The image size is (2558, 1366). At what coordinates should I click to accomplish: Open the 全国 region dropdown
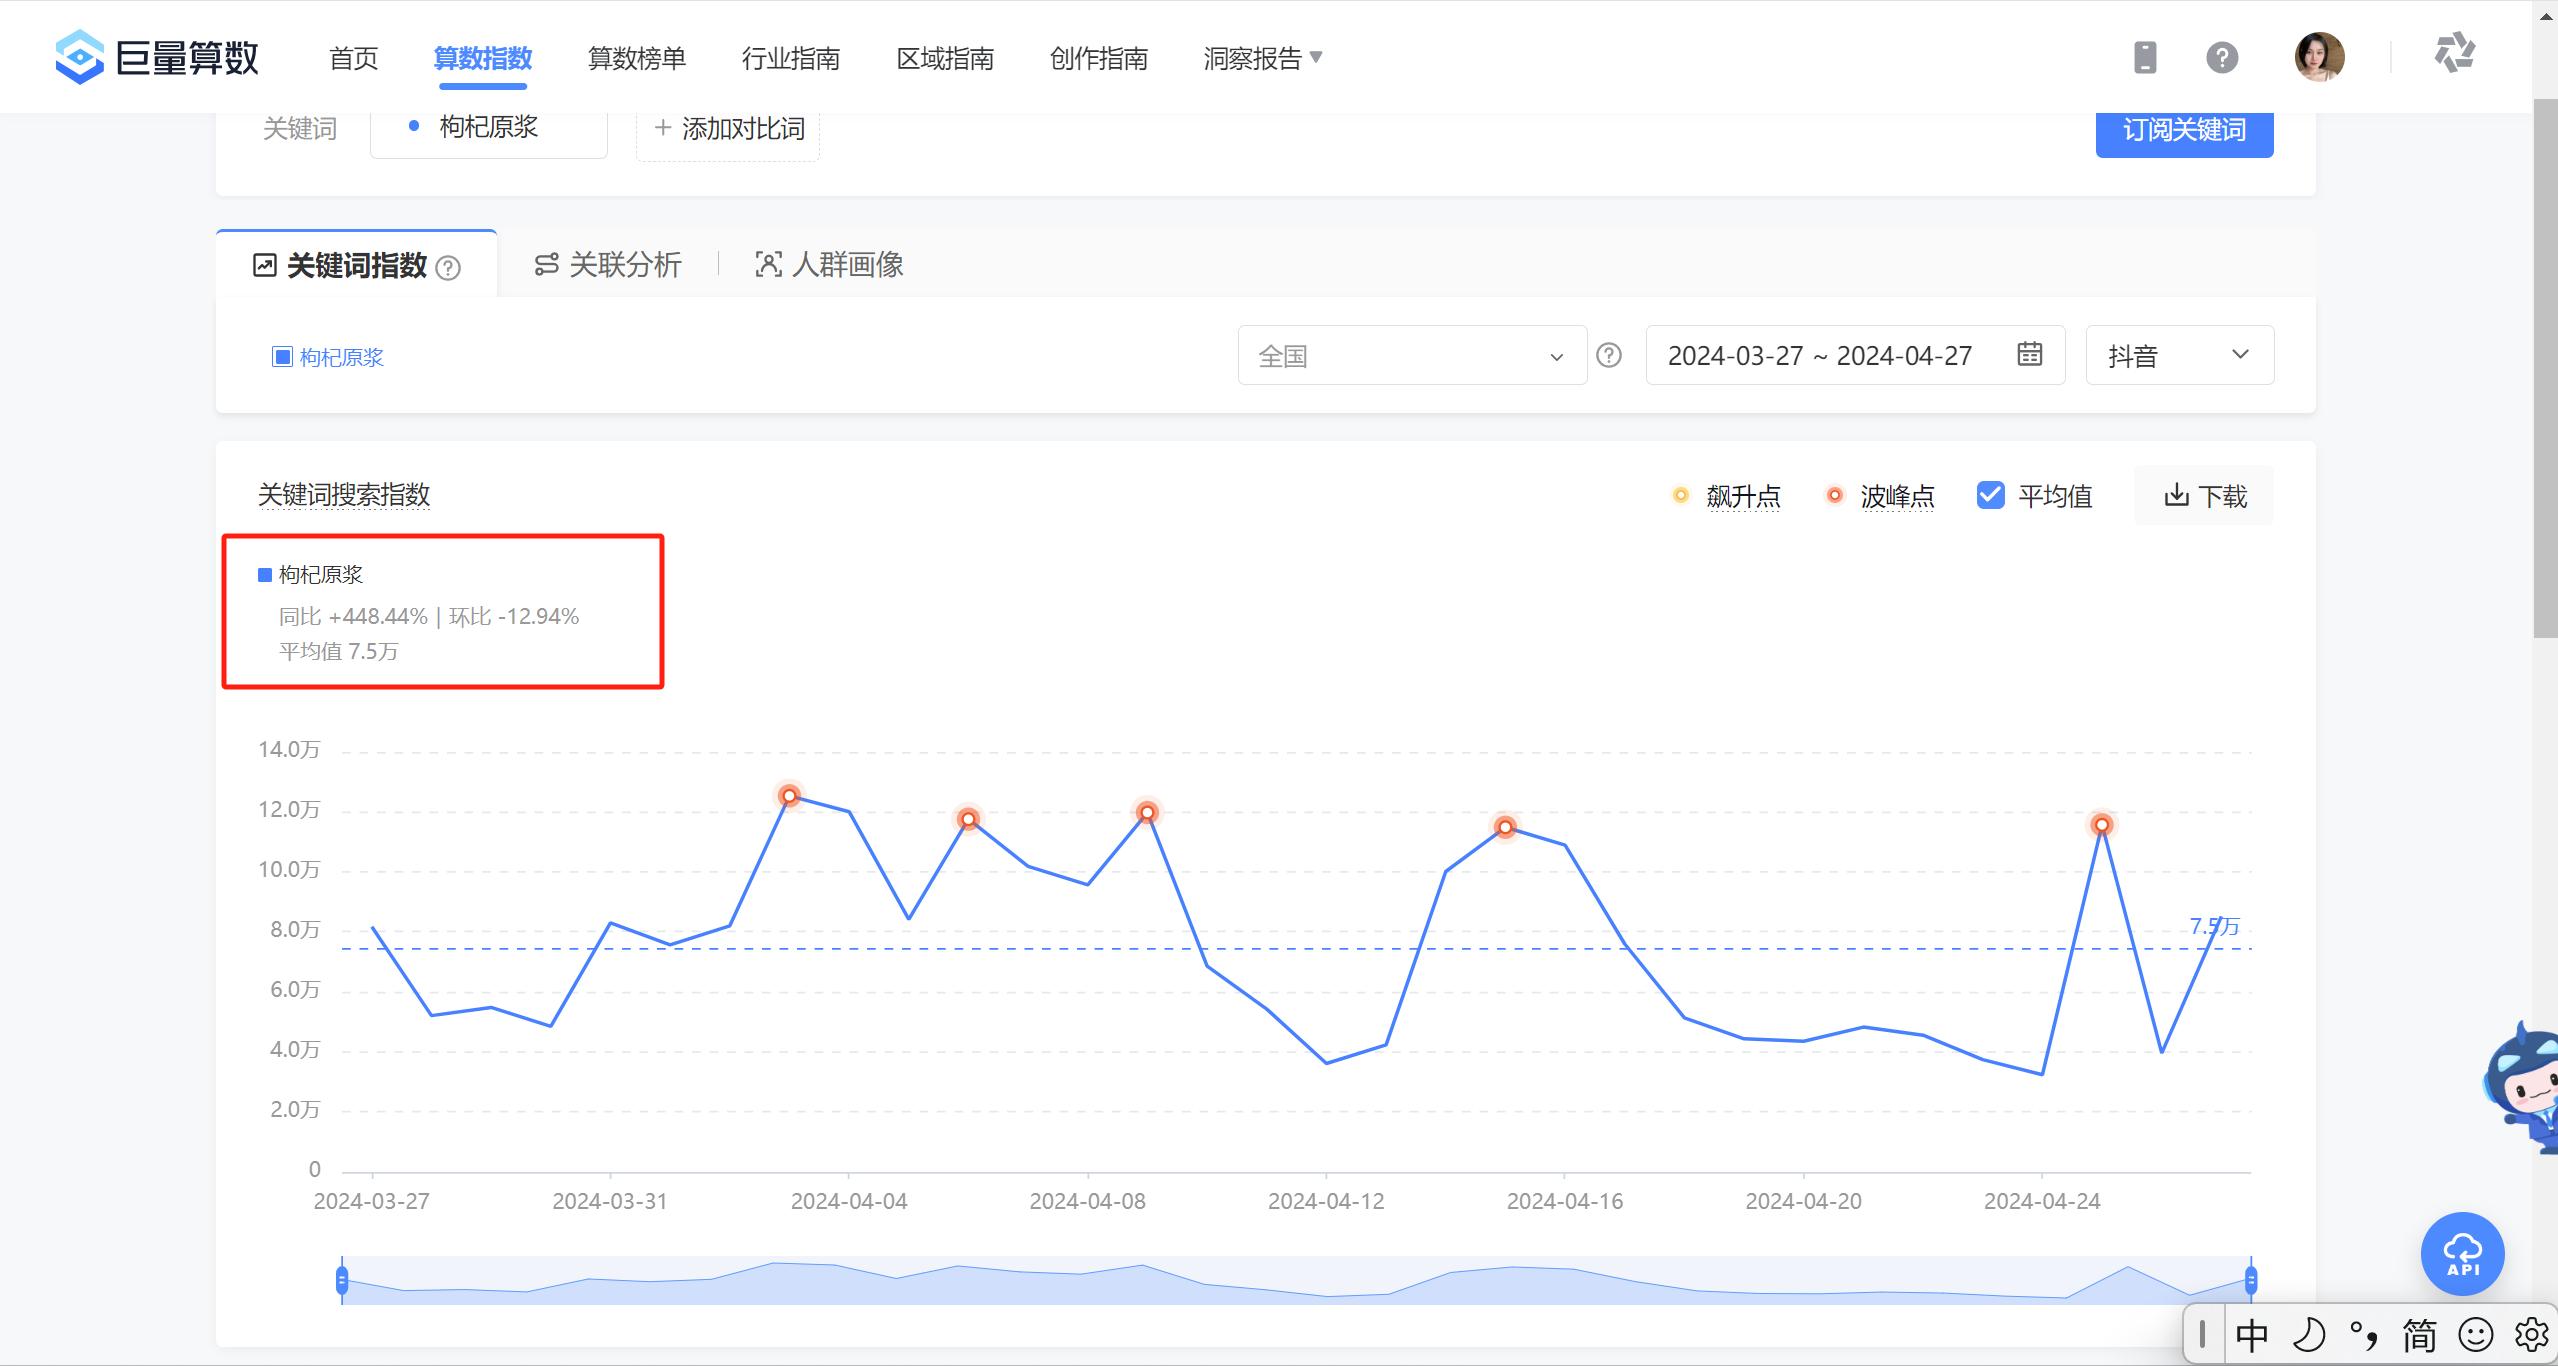1410,354
